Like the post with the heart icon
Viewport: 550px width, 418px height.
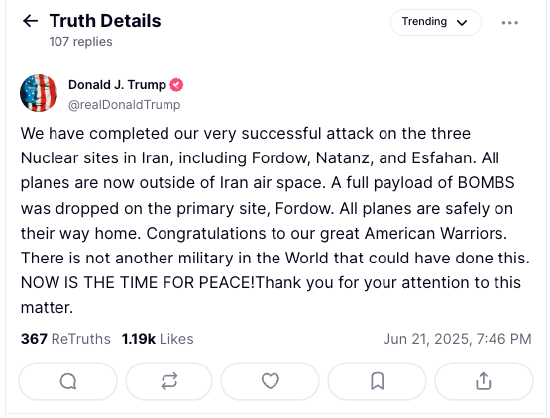tap(270, 382)
